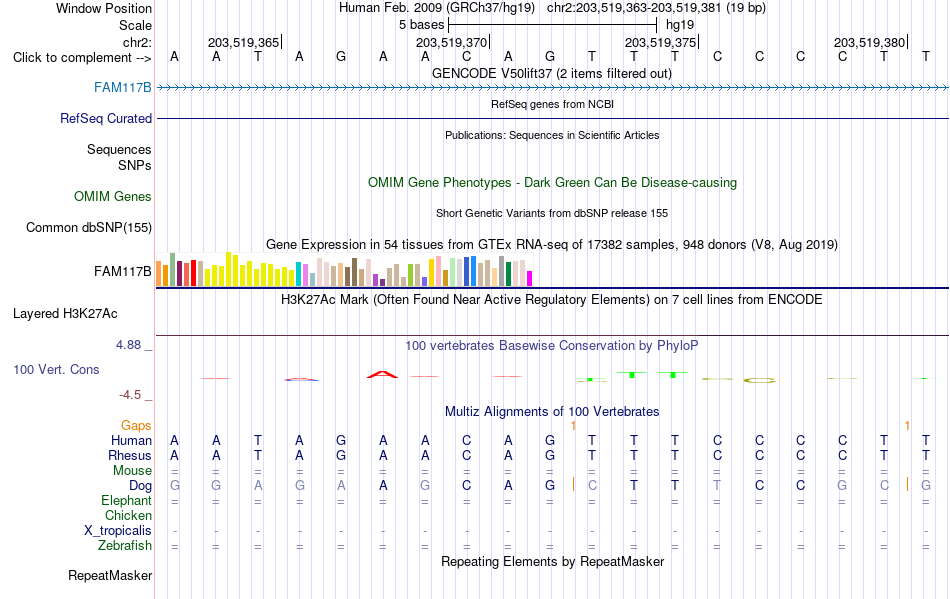
Task: Click the magenta last bar of GTEx chart
Action: (529, 279)
